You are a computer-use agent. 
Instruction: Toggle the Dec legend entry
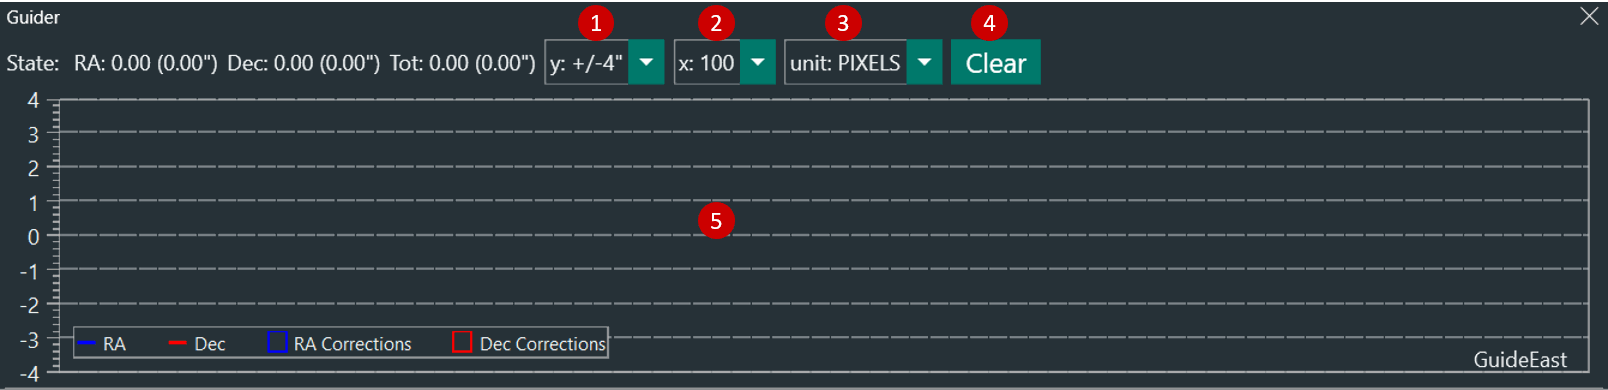coord(197,344)
